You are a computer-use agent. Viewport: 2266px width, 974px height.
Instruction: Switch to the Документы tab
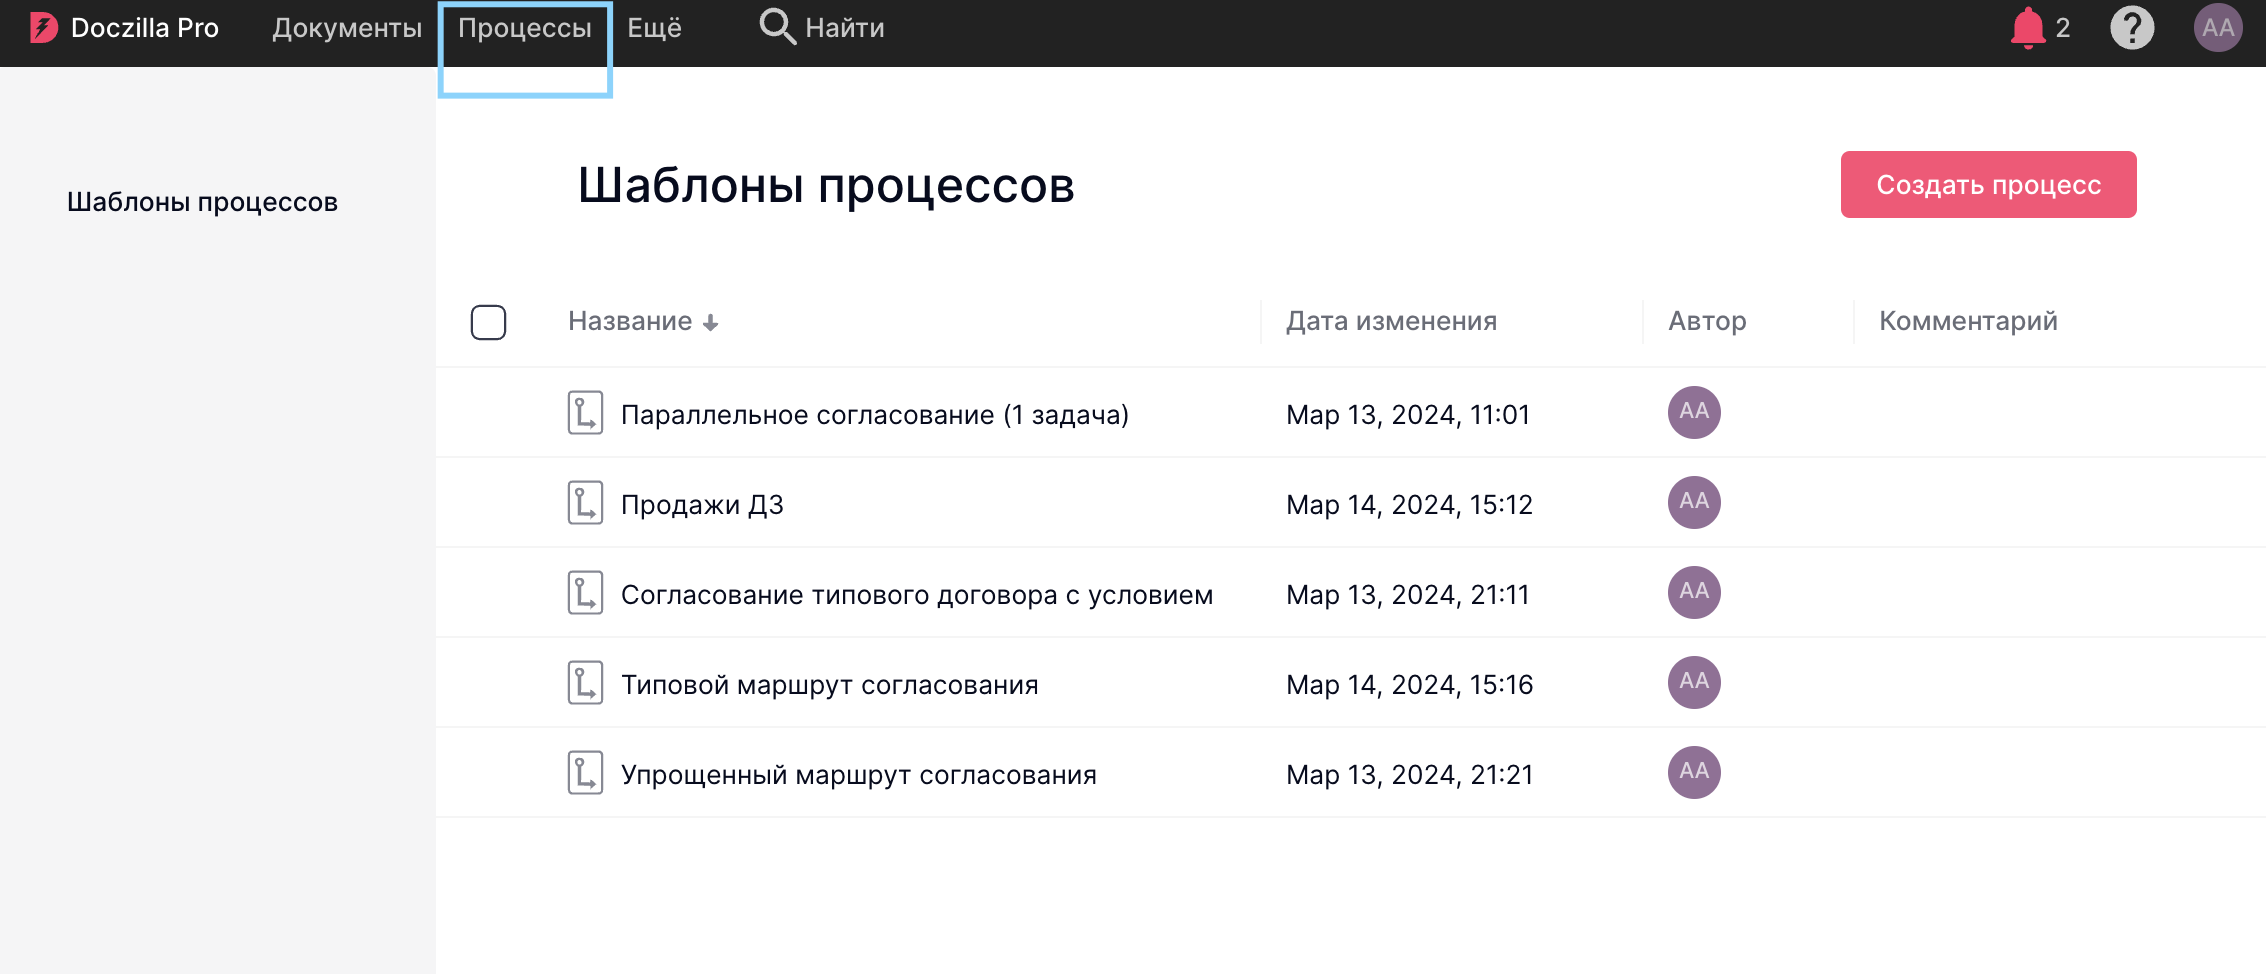point(347,28)
